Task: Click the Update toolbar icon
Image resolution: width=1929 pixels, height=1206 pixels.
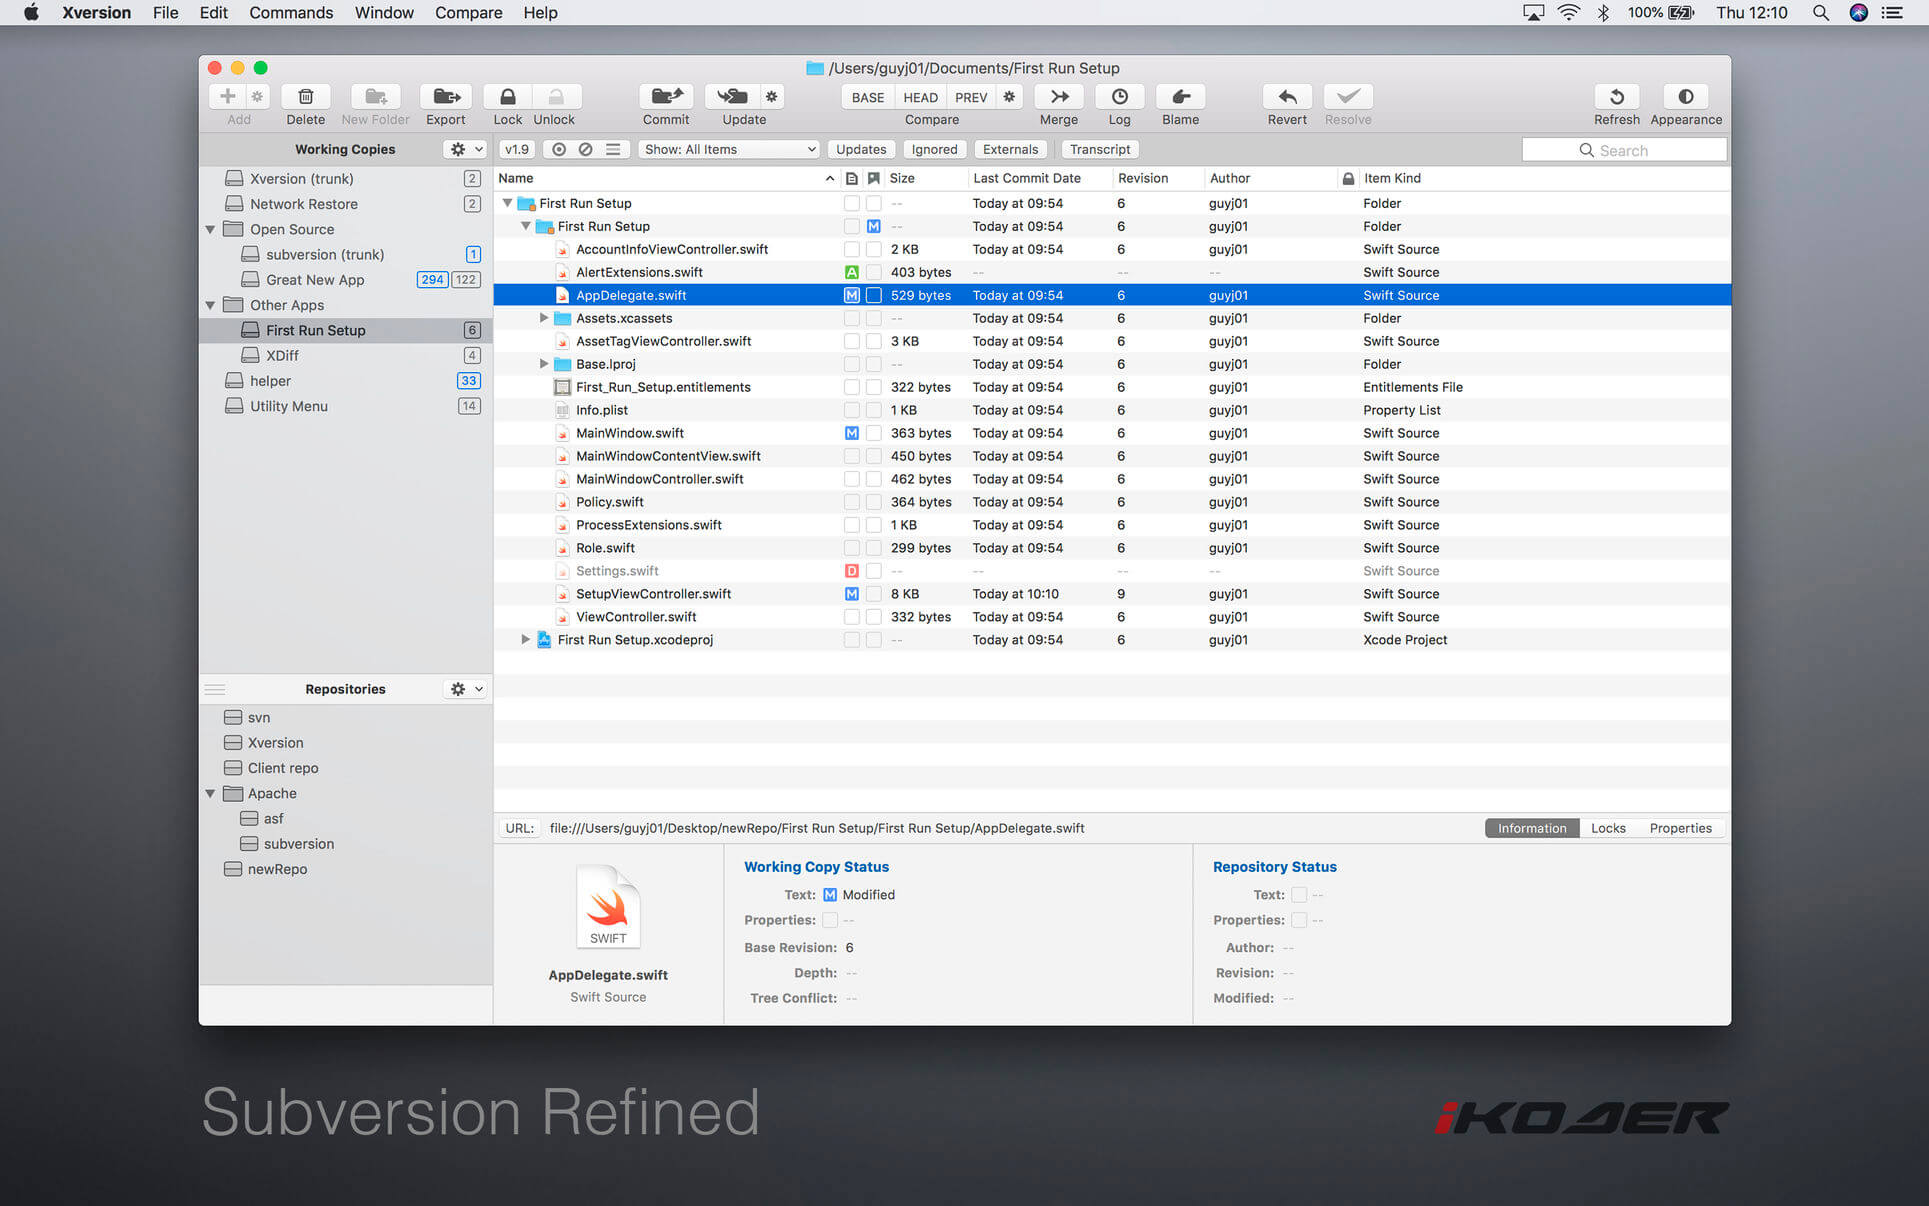Action: pyautogui.click(x=732, y=97)
